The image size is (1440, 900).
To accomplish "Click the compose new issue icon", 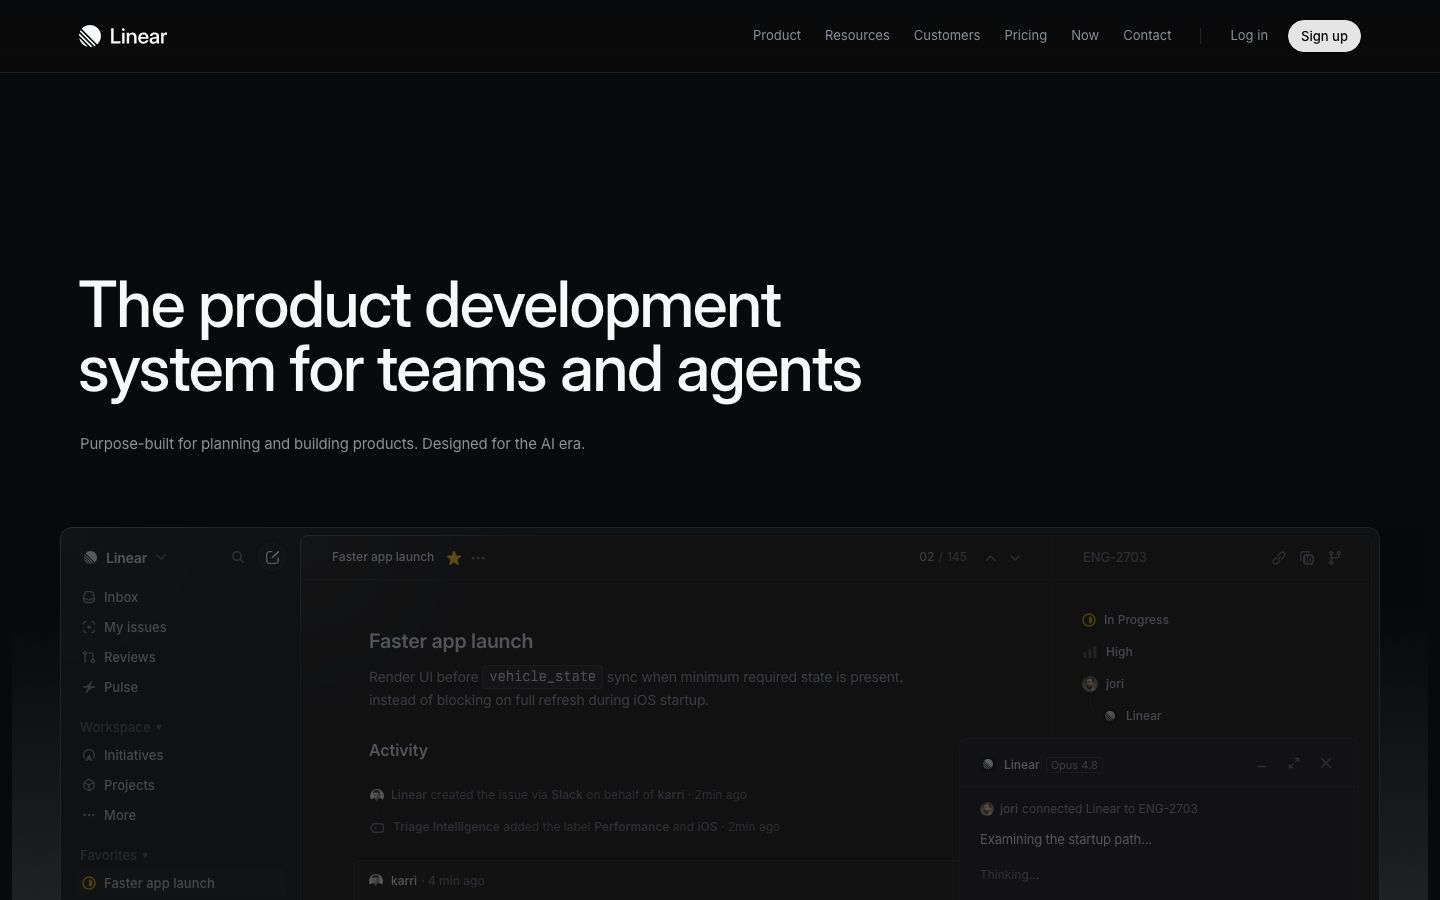I will 272,557.
